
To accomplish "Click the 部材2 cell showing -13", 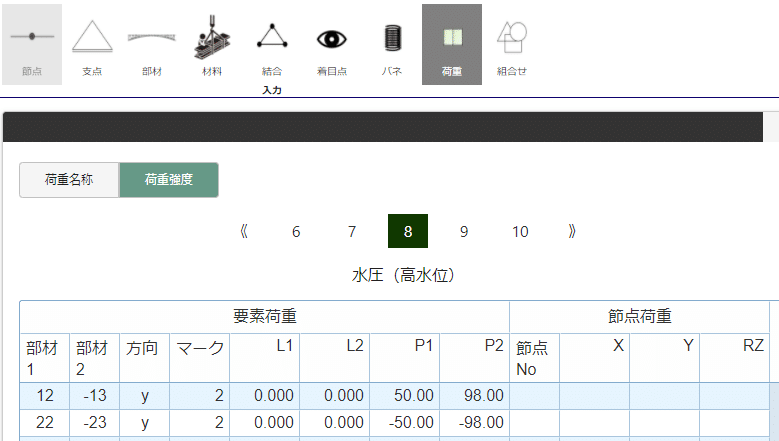I will click(x=95, y=396).
